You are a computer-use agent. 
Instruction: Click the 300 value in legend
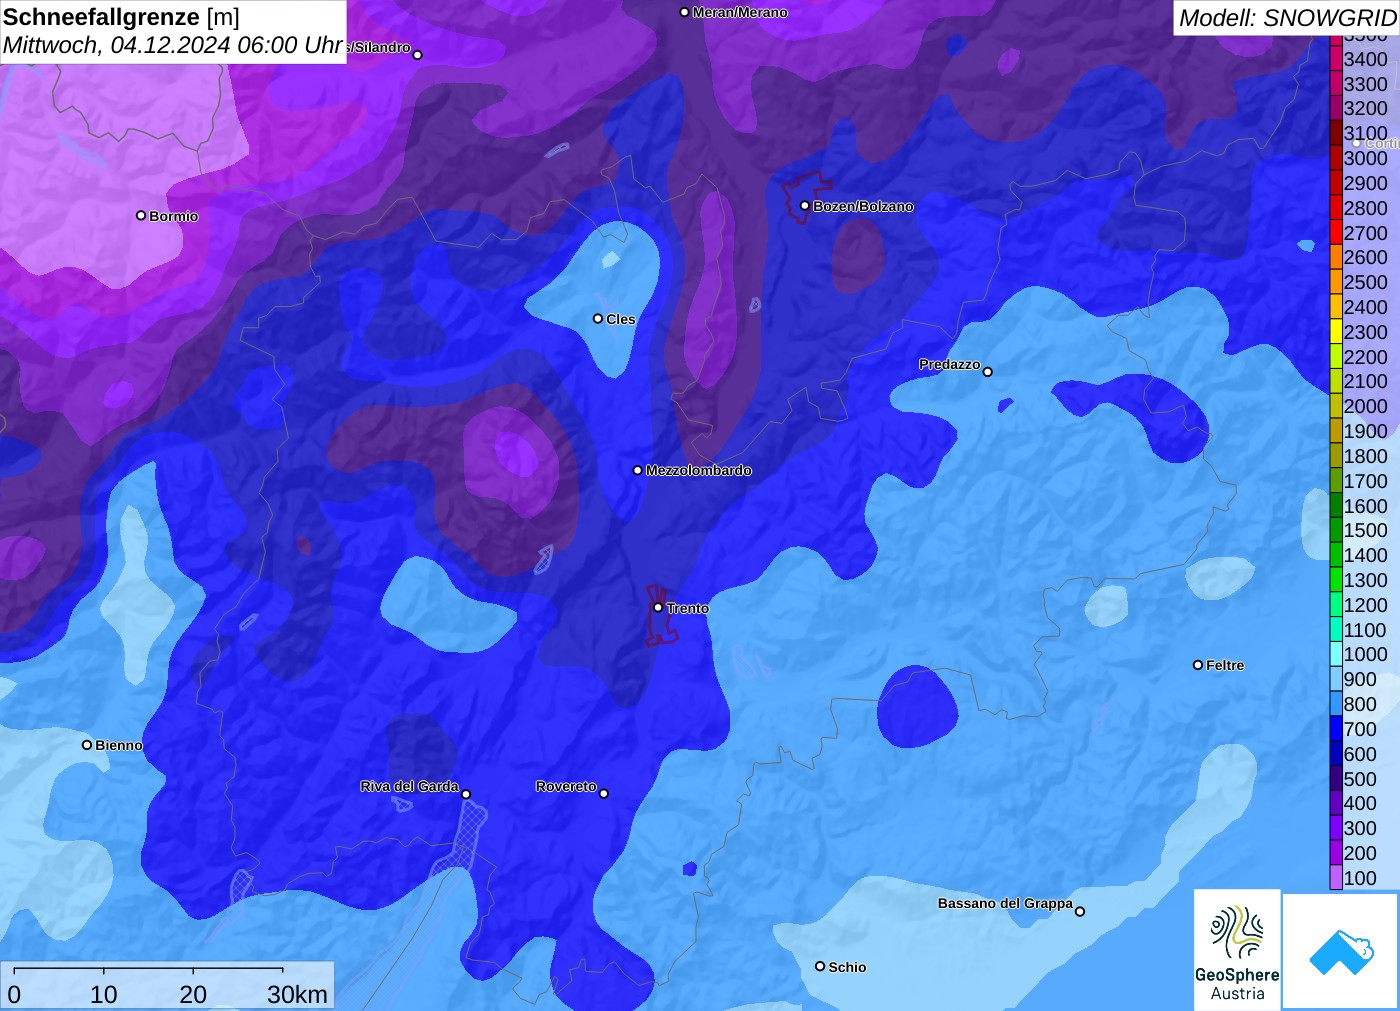[1360, 828]
